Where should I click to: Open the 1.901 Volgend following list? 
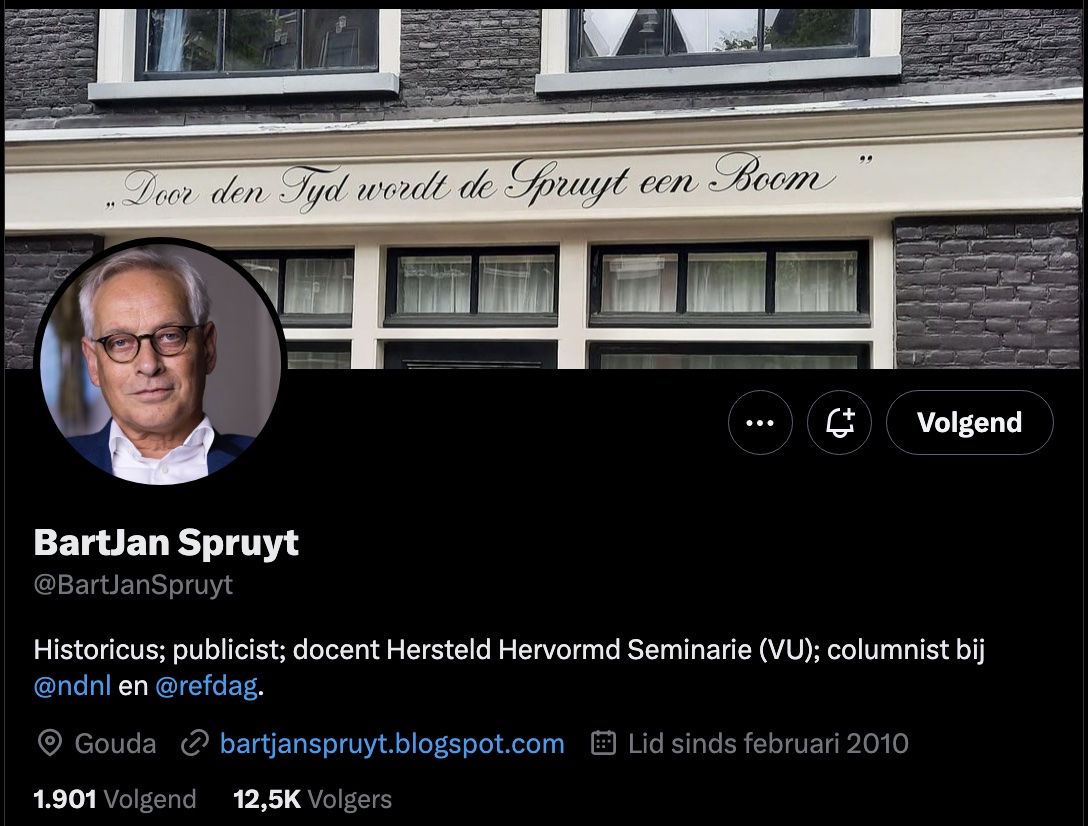point(114,799)
